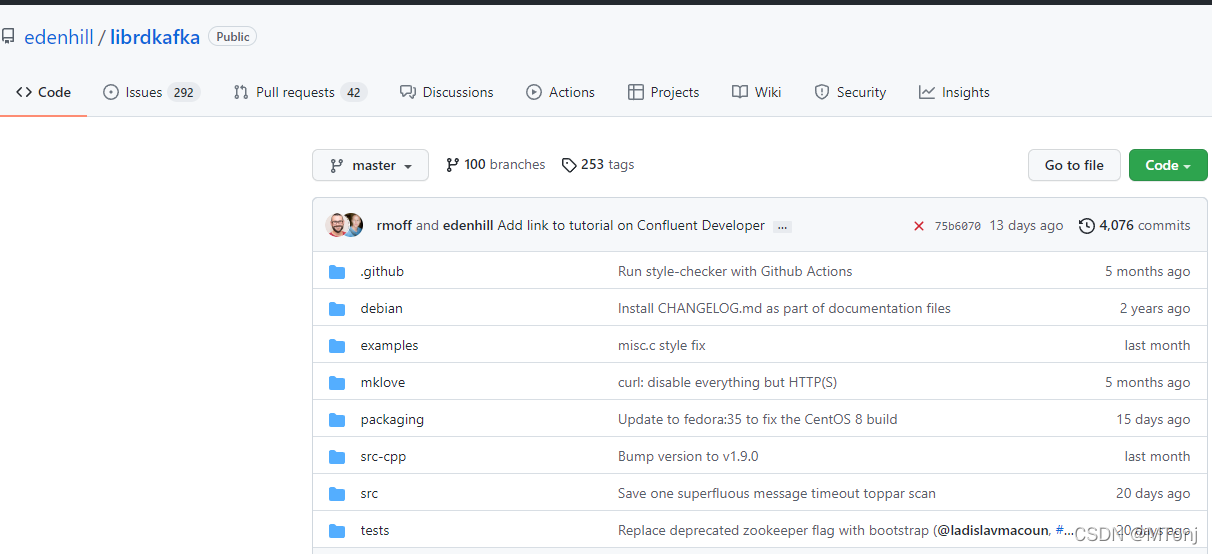
Task: Open the debian folder
Action: [382, 308]
